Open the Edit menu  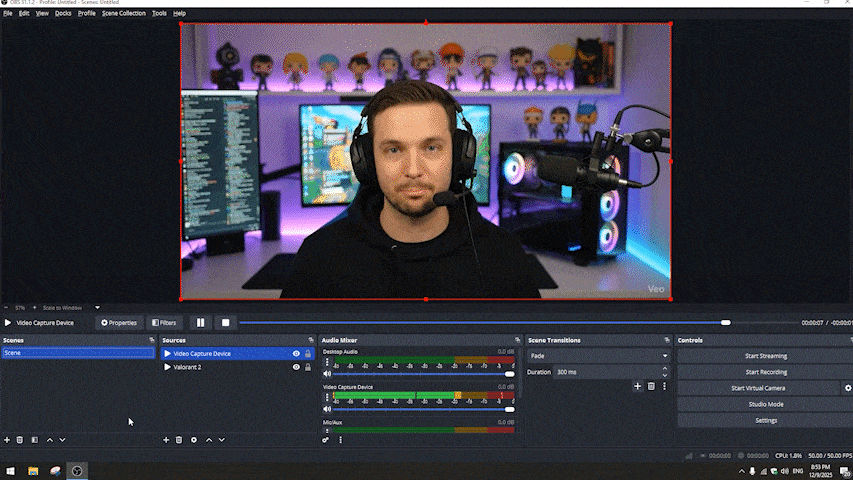(24, 13)
